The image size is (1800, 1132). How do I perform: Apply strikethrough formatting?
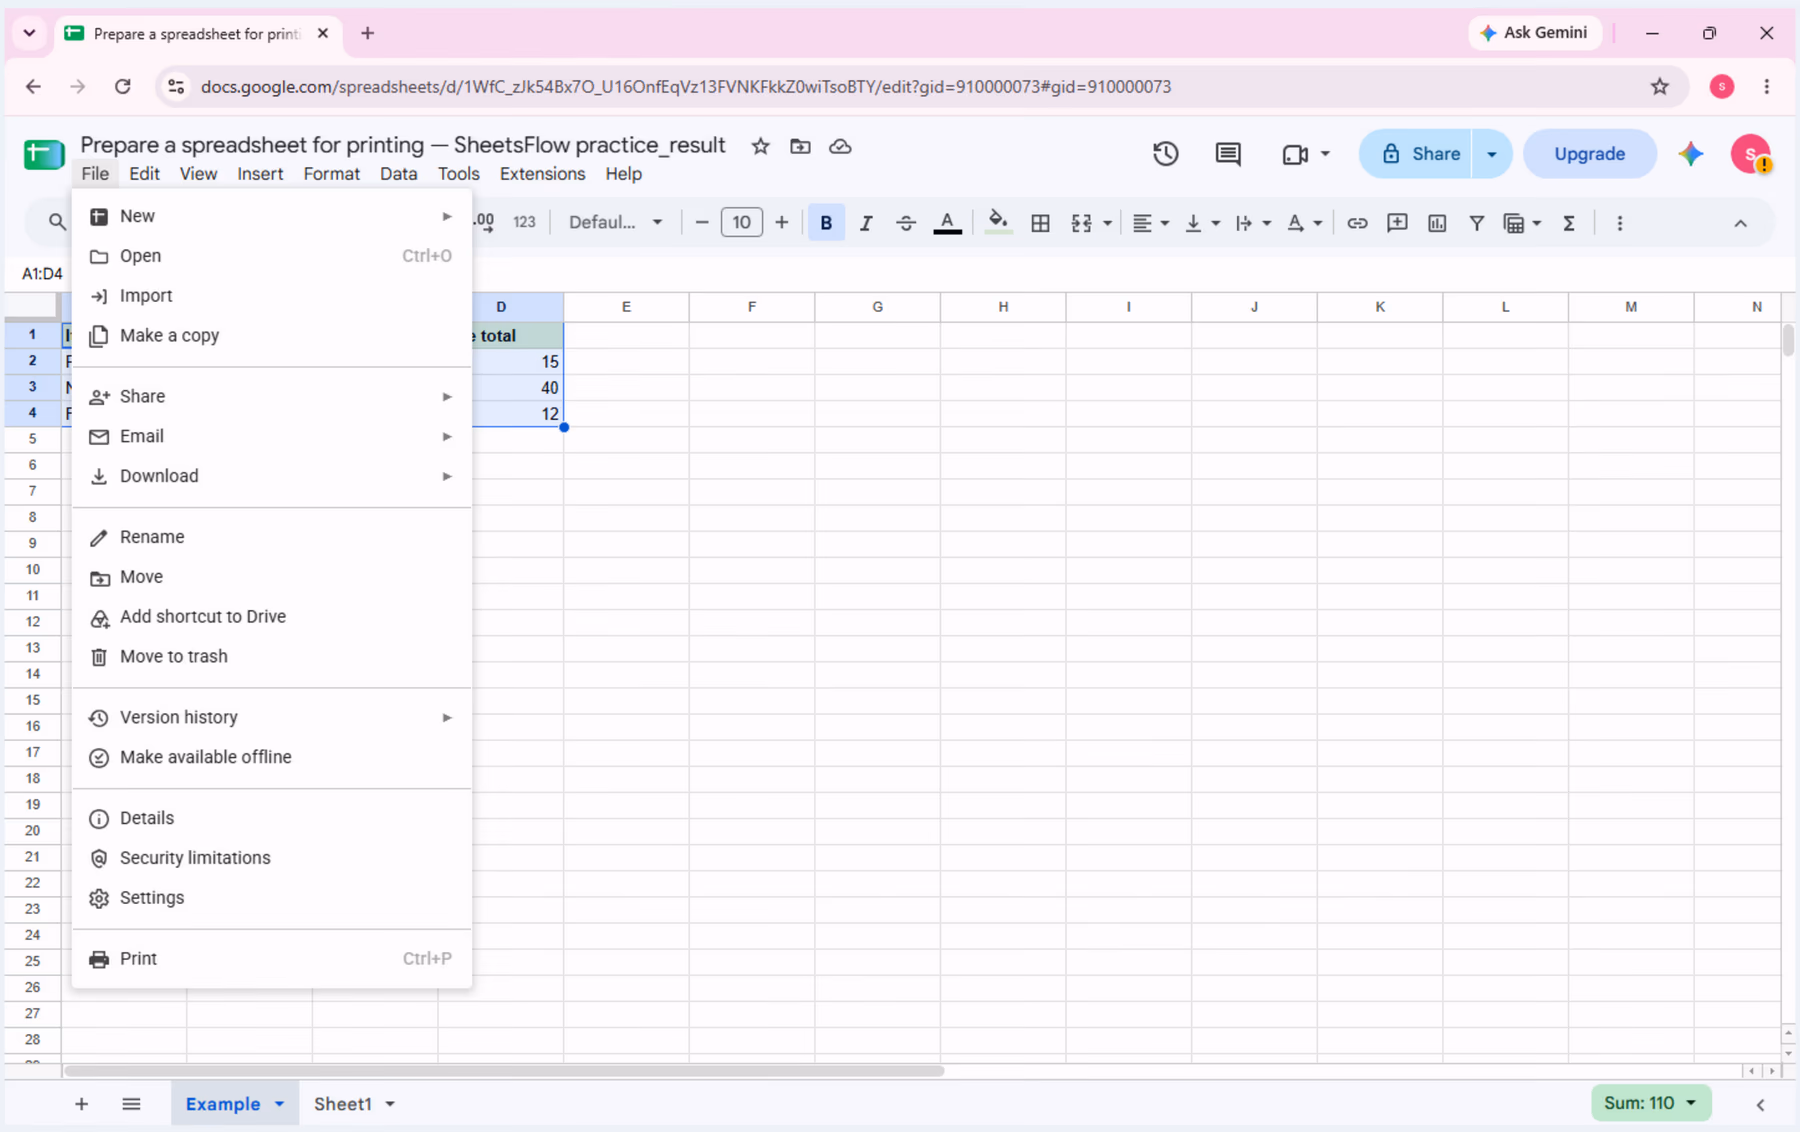click(906, 223)
